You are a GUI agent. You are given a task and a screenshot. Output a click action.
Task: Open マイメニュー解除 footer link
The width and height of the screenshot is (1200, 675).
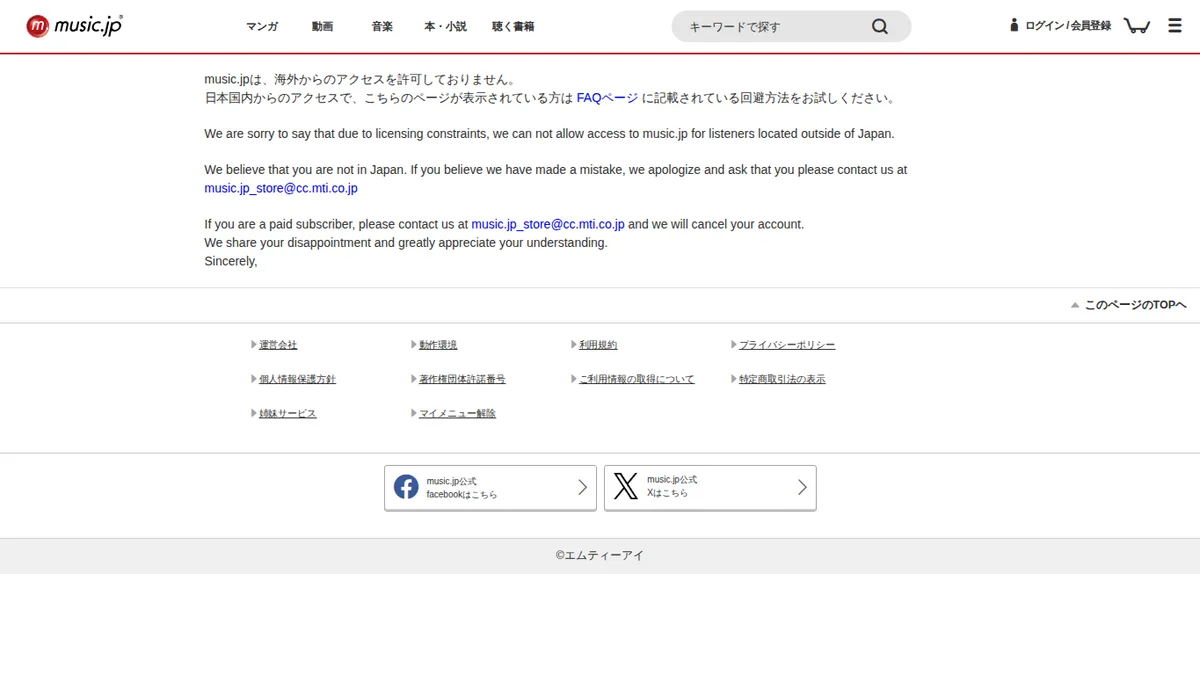click(457, 413)
